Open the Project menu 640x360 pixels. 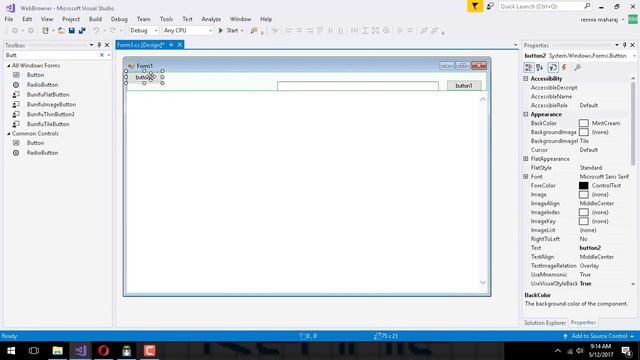[x=71, y=19]
